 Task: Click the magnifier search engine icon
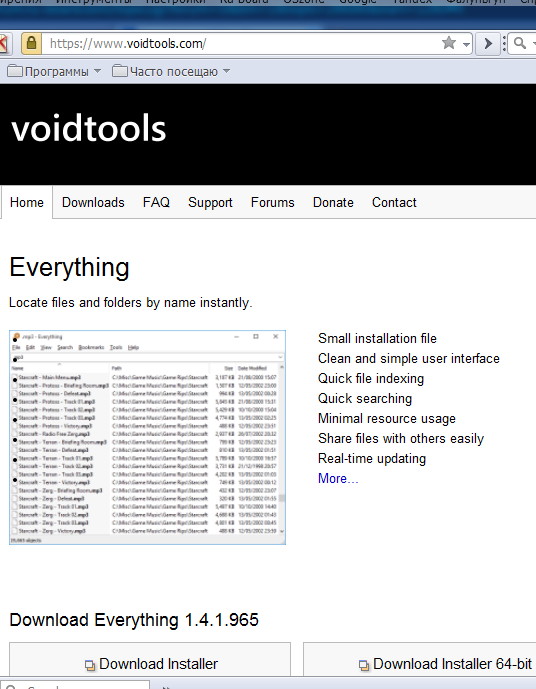click(x=520, y=43)
